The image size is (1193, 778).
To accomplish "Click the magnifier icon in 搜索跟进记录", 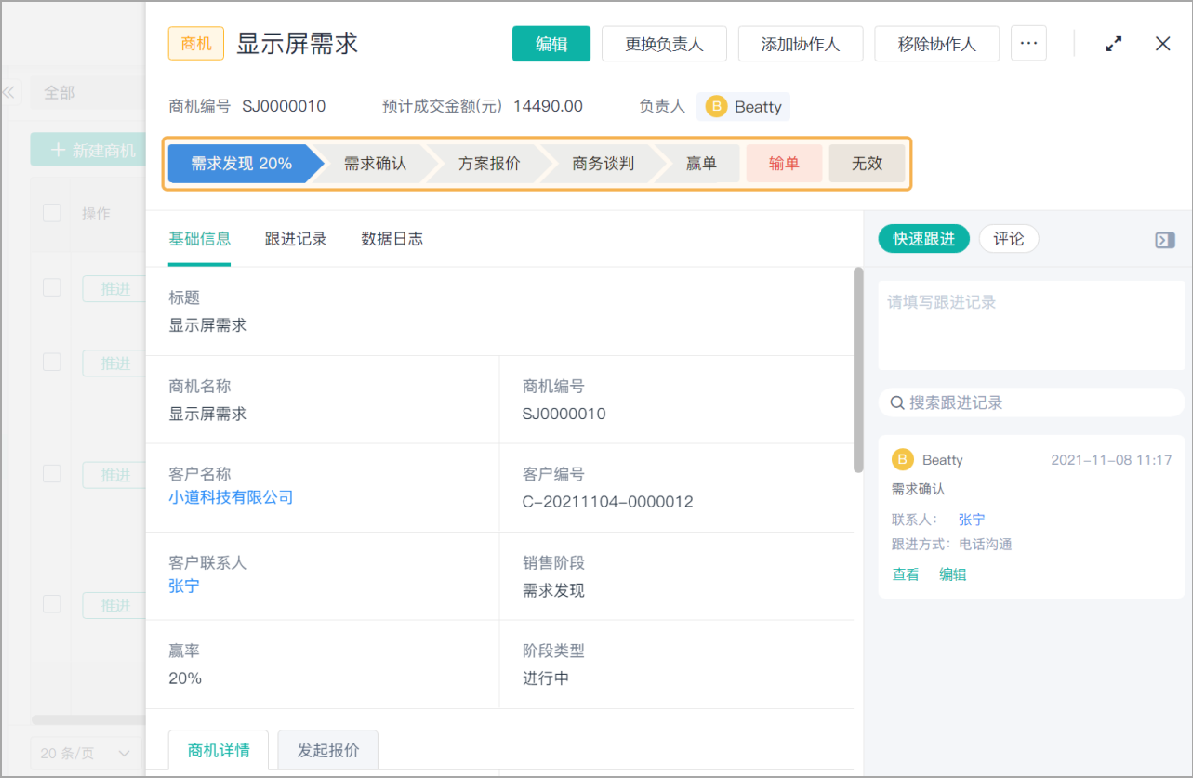I will click(x=897, y=402).
